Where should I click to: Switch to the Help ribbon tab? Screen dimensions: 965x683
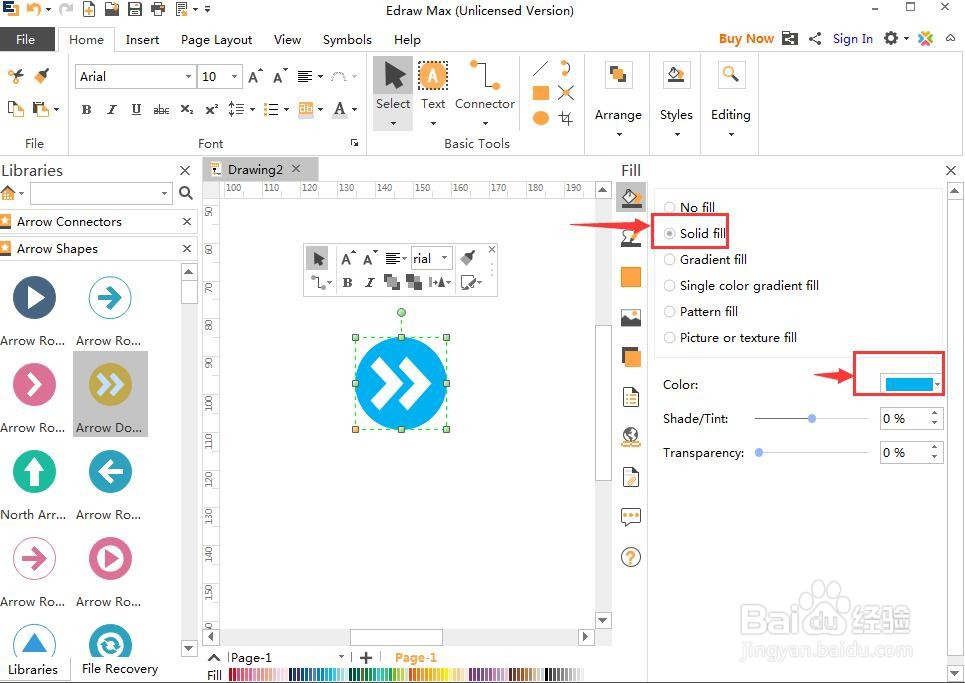point(407,39)
